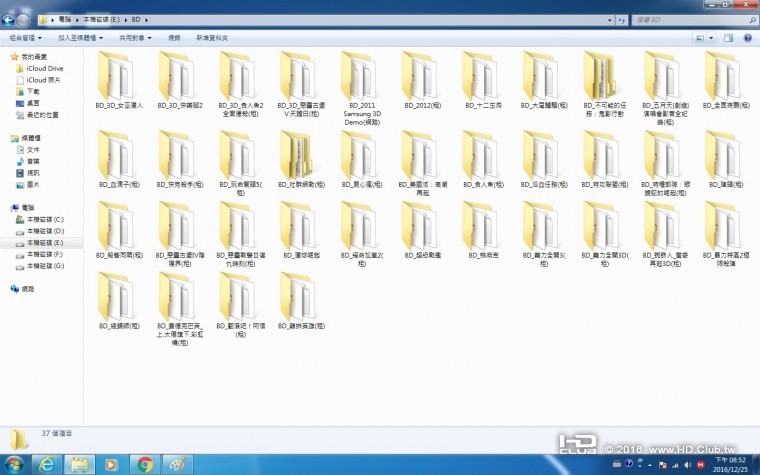Open Paint from the taskbar
This screenshot has height=475, width=760.
click(x=177, y=464)
